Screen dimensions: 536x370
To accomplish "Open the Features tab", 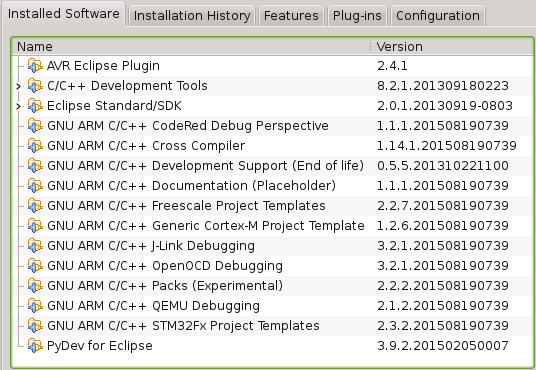I will point(291,15).
